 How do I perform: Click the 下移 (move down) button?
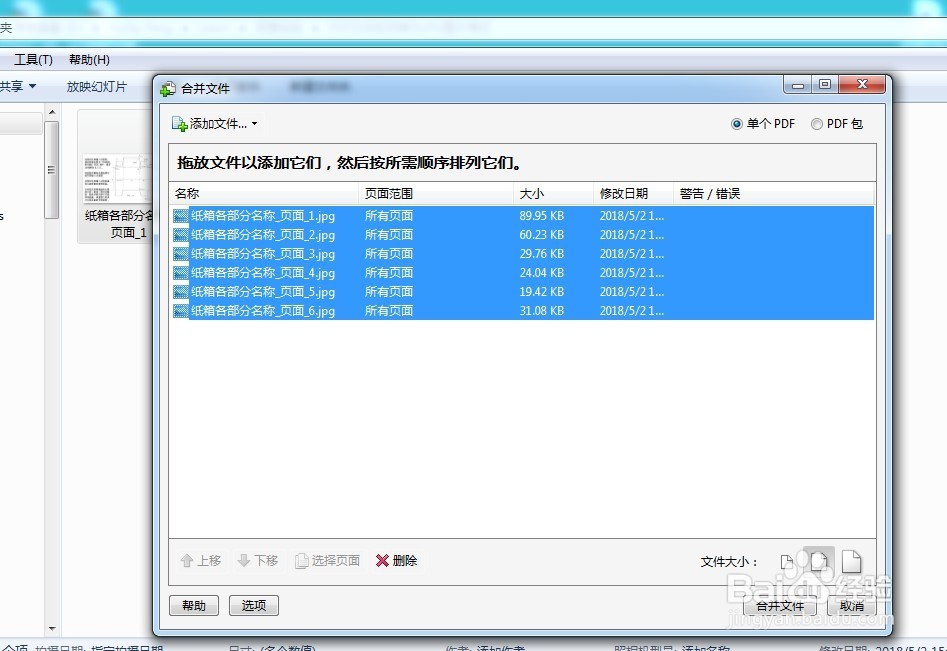(258, 561)
